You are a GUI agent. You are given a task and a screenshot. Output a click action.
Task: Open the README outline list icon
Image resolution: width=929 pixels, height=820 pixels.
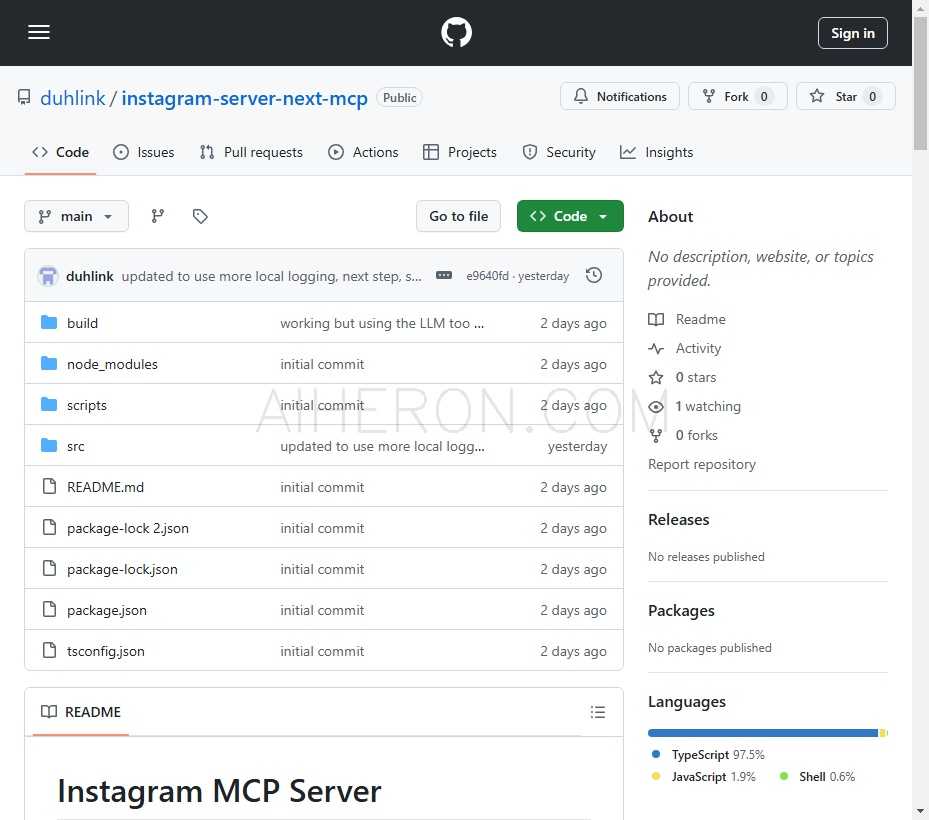coord(598,712)
